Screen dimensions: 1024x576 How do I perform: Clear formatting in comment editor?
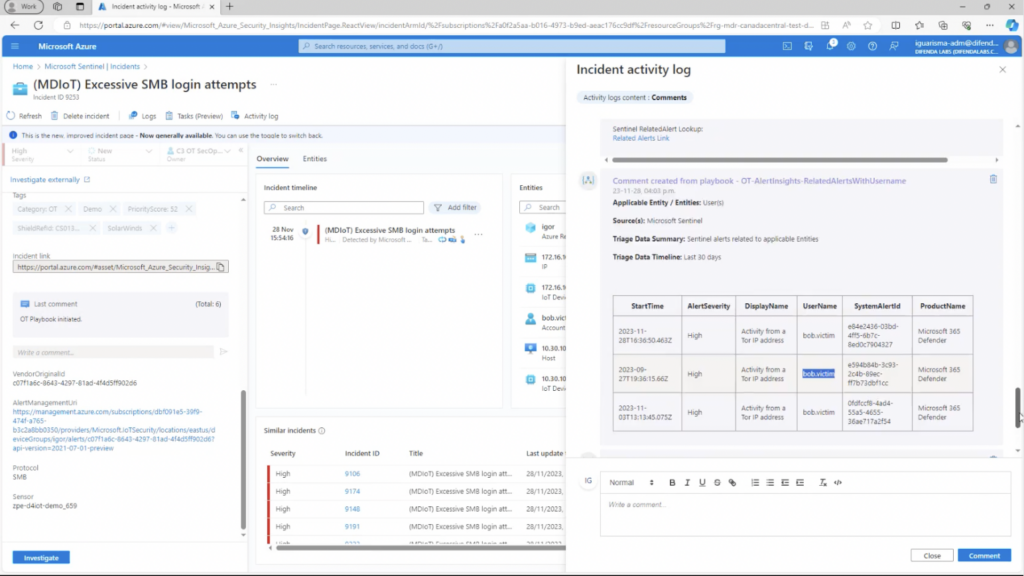point(823,483)
